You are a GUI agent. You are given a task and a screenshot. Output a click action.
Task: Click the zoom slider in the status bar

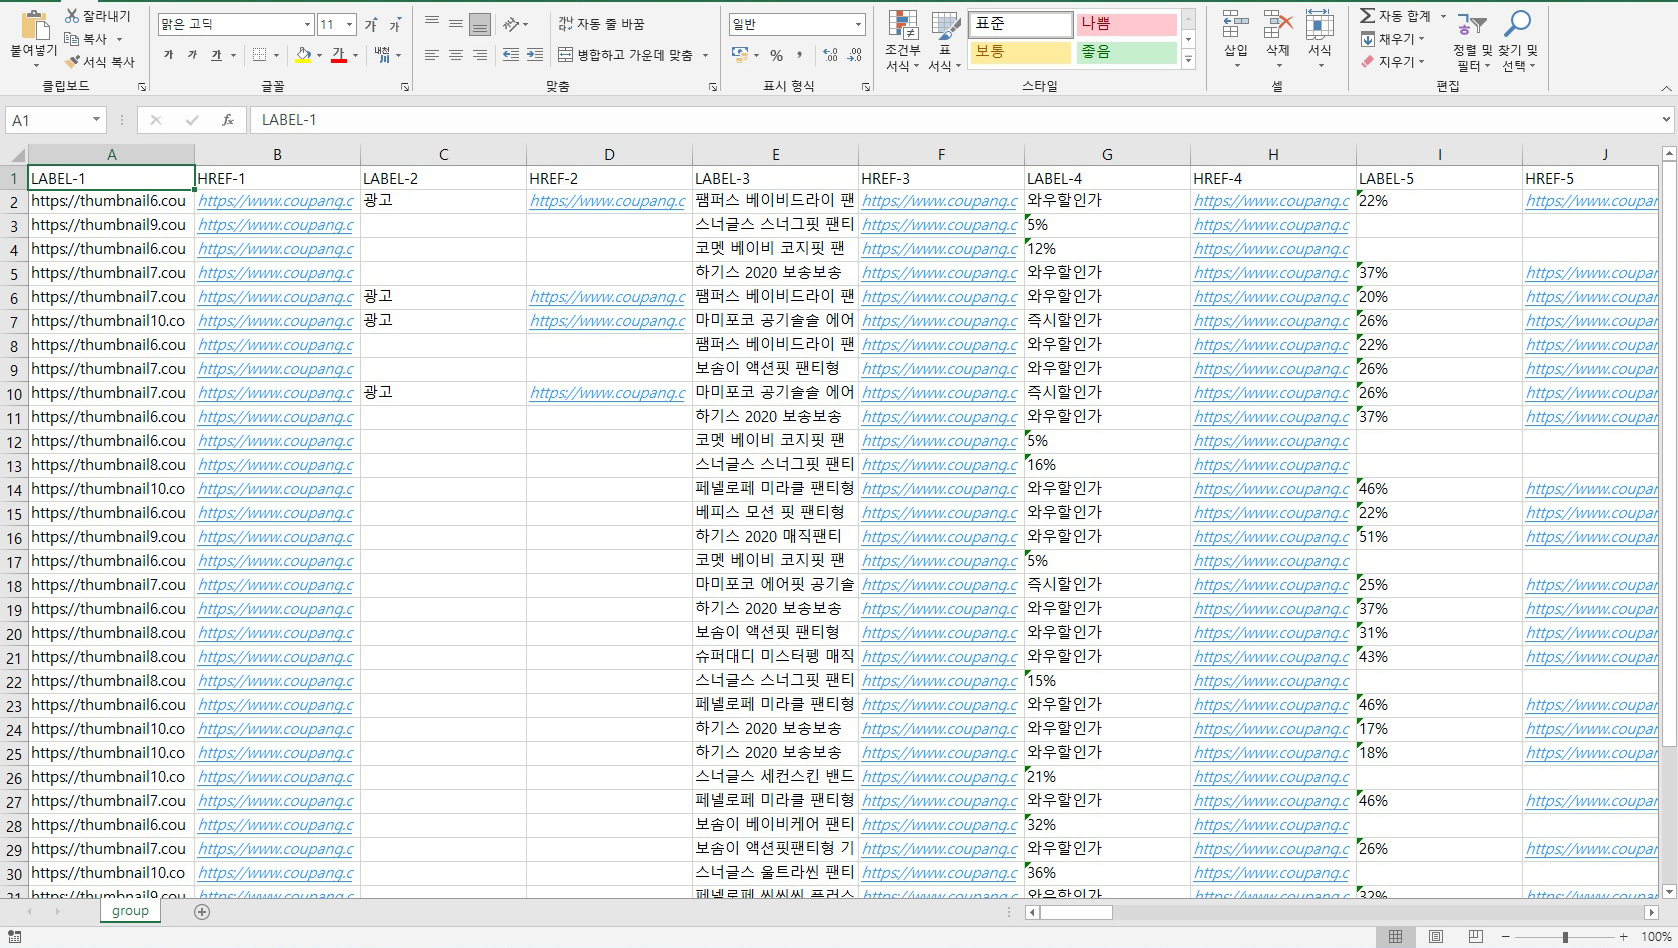point(1565,937)
